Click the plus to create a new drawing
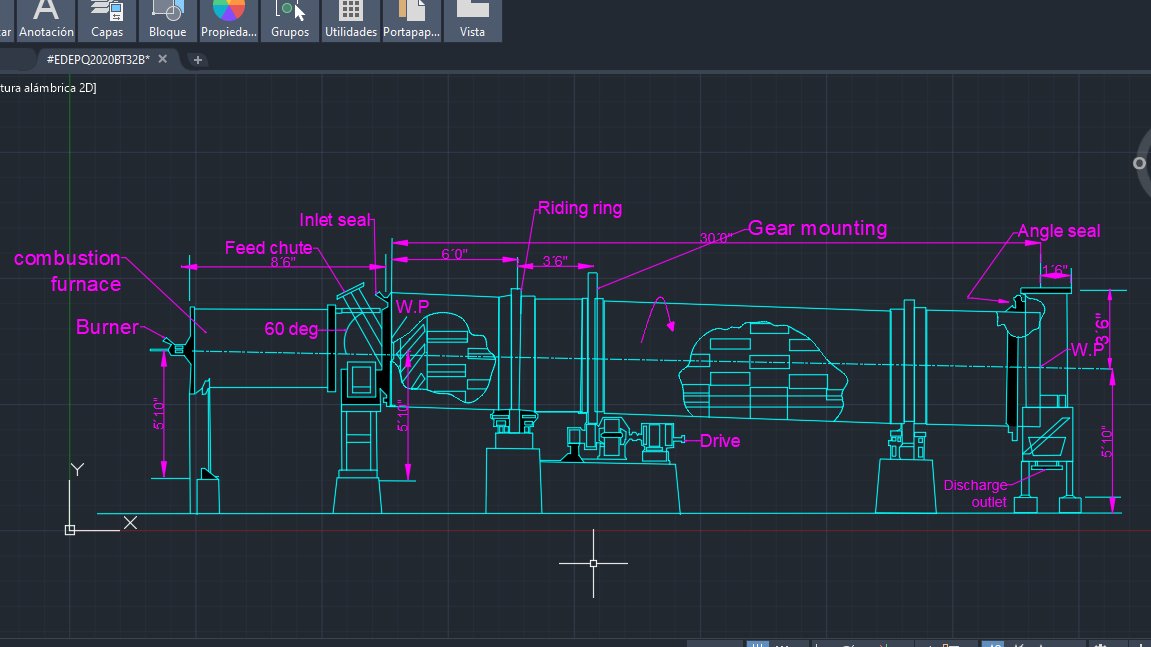The height and width of the screenshot is (647, 1151). point(198,60)
